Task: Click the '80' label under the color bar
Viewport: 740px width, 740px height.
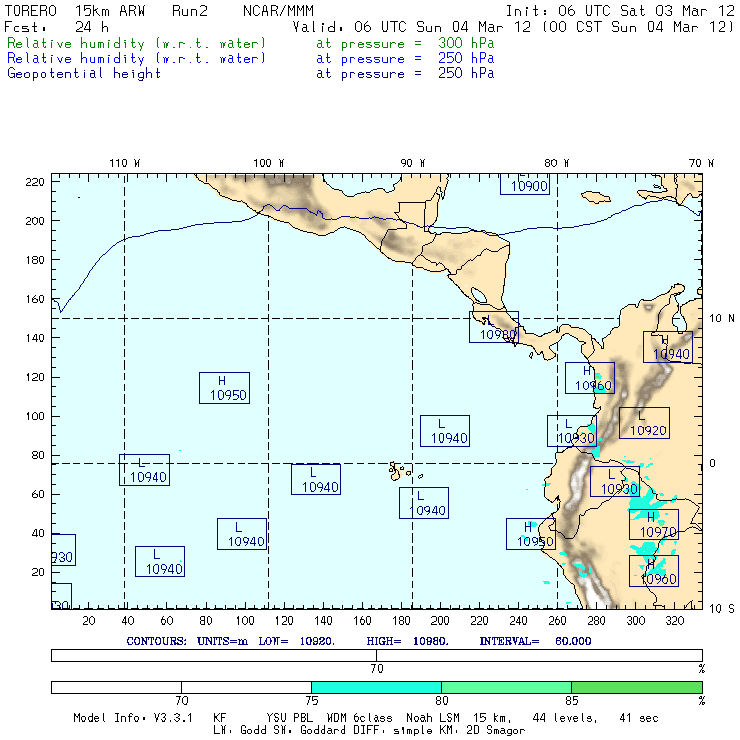Action: pyautogui.click(x=441, y=700)
